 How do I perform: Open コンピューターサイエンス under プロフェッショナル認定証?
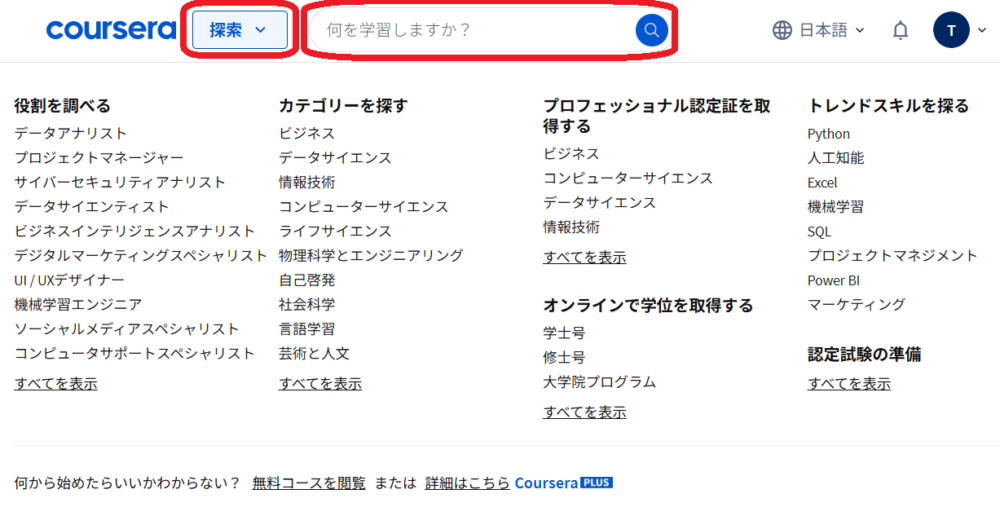pos(628,178)
